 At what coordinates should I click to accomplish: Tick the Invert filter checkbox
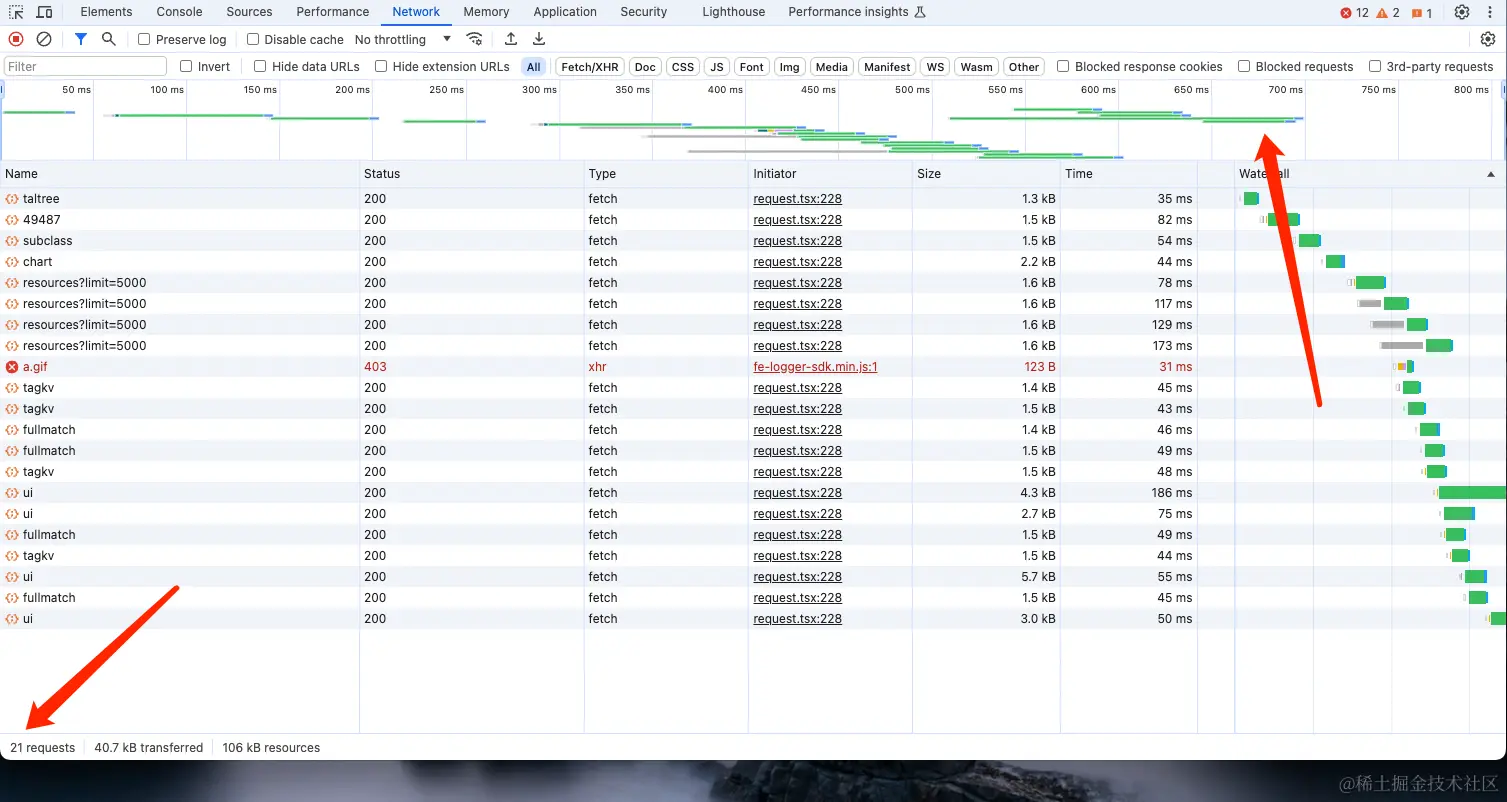click(186, 66)
